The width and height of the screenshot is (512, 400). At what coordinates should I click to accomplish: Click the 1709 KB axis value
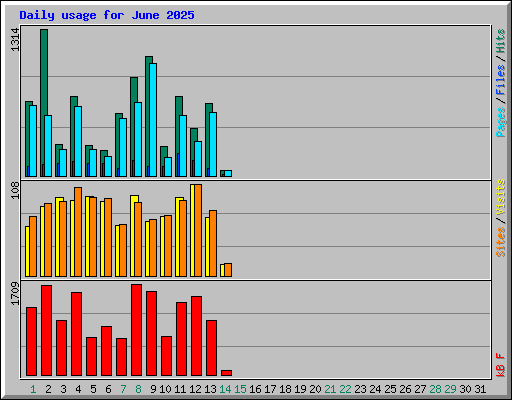pyautogui.click(x=15, y=293)
